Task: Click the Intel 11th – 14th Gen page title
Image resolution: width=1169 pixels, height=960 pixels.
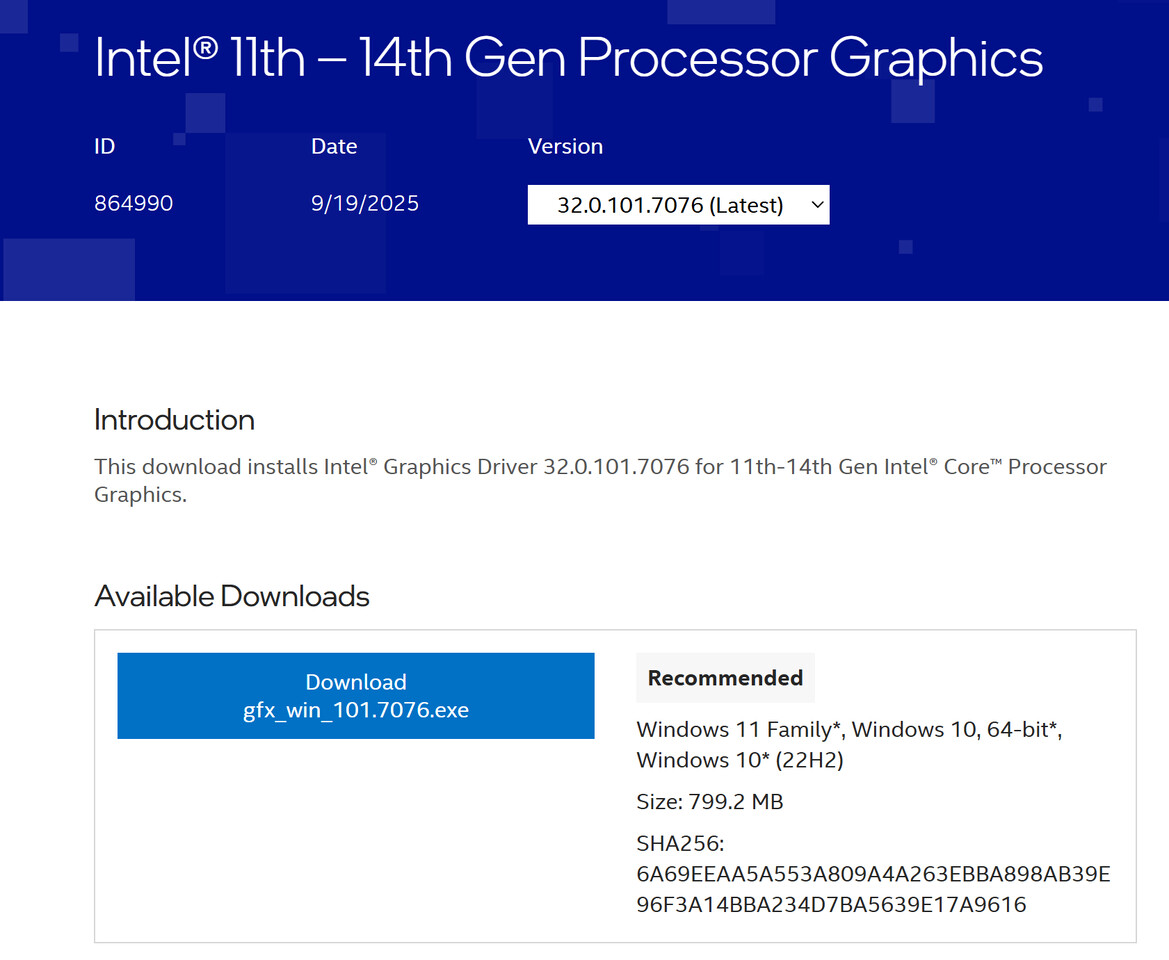Action: pyautogui.click(x=568, y=58)
